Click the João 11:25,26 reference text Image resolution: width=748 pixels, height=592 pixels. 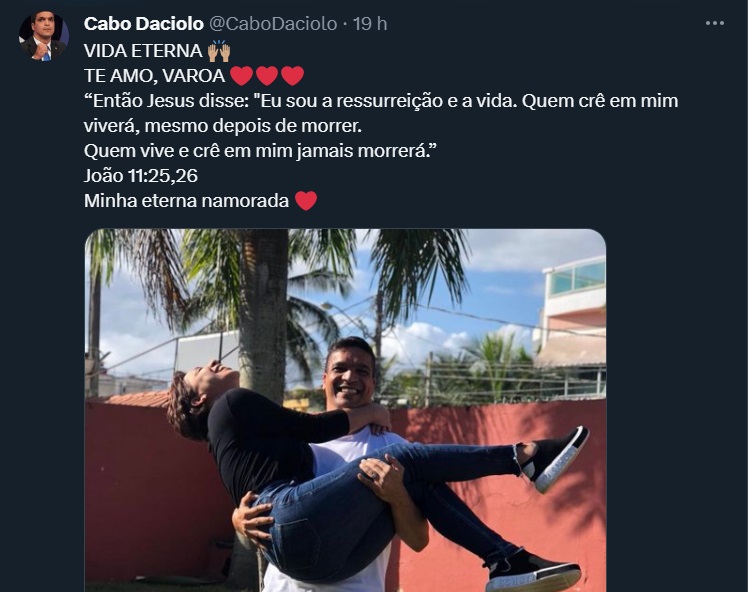pos(141,176)
